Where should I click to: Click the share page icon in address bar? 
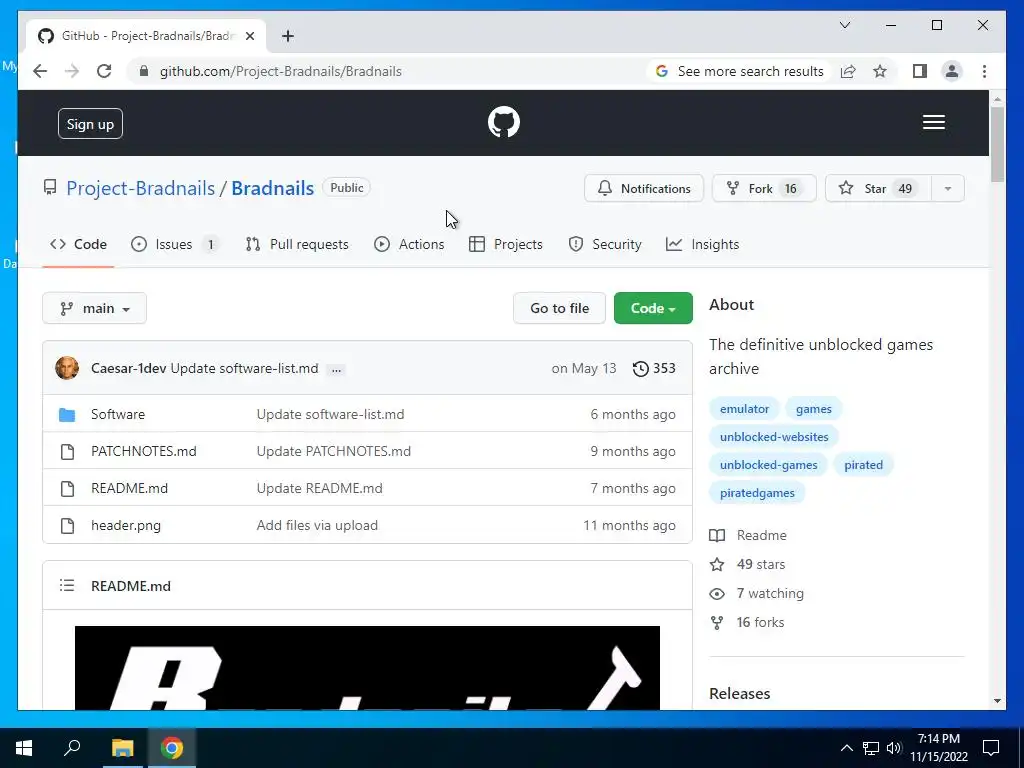848,71
